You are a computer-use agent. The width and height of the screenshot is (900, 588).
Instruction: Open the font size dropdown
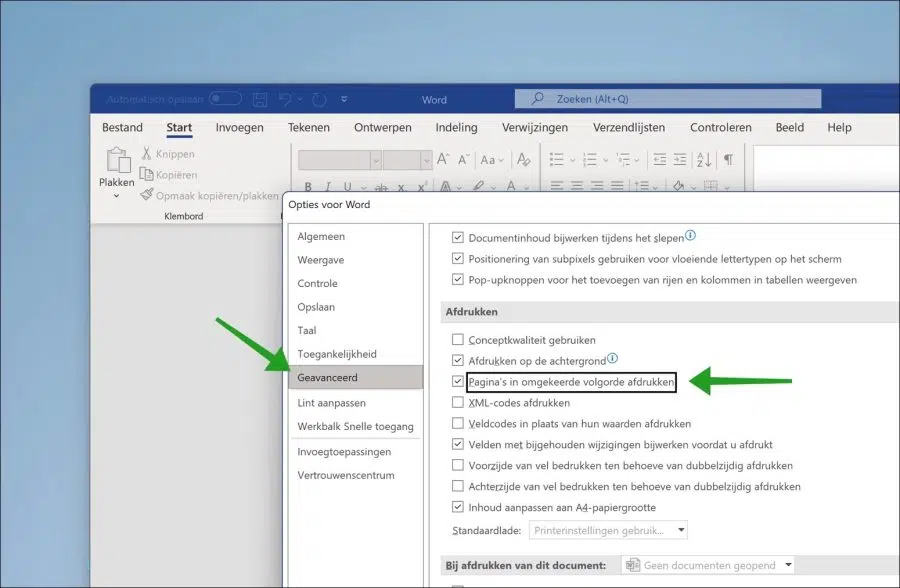tap(426, 160)
